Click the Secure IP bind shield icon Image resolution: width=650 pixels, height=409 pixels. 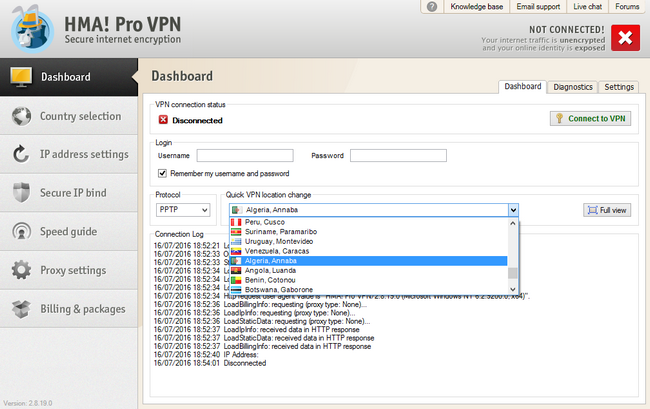21,193
